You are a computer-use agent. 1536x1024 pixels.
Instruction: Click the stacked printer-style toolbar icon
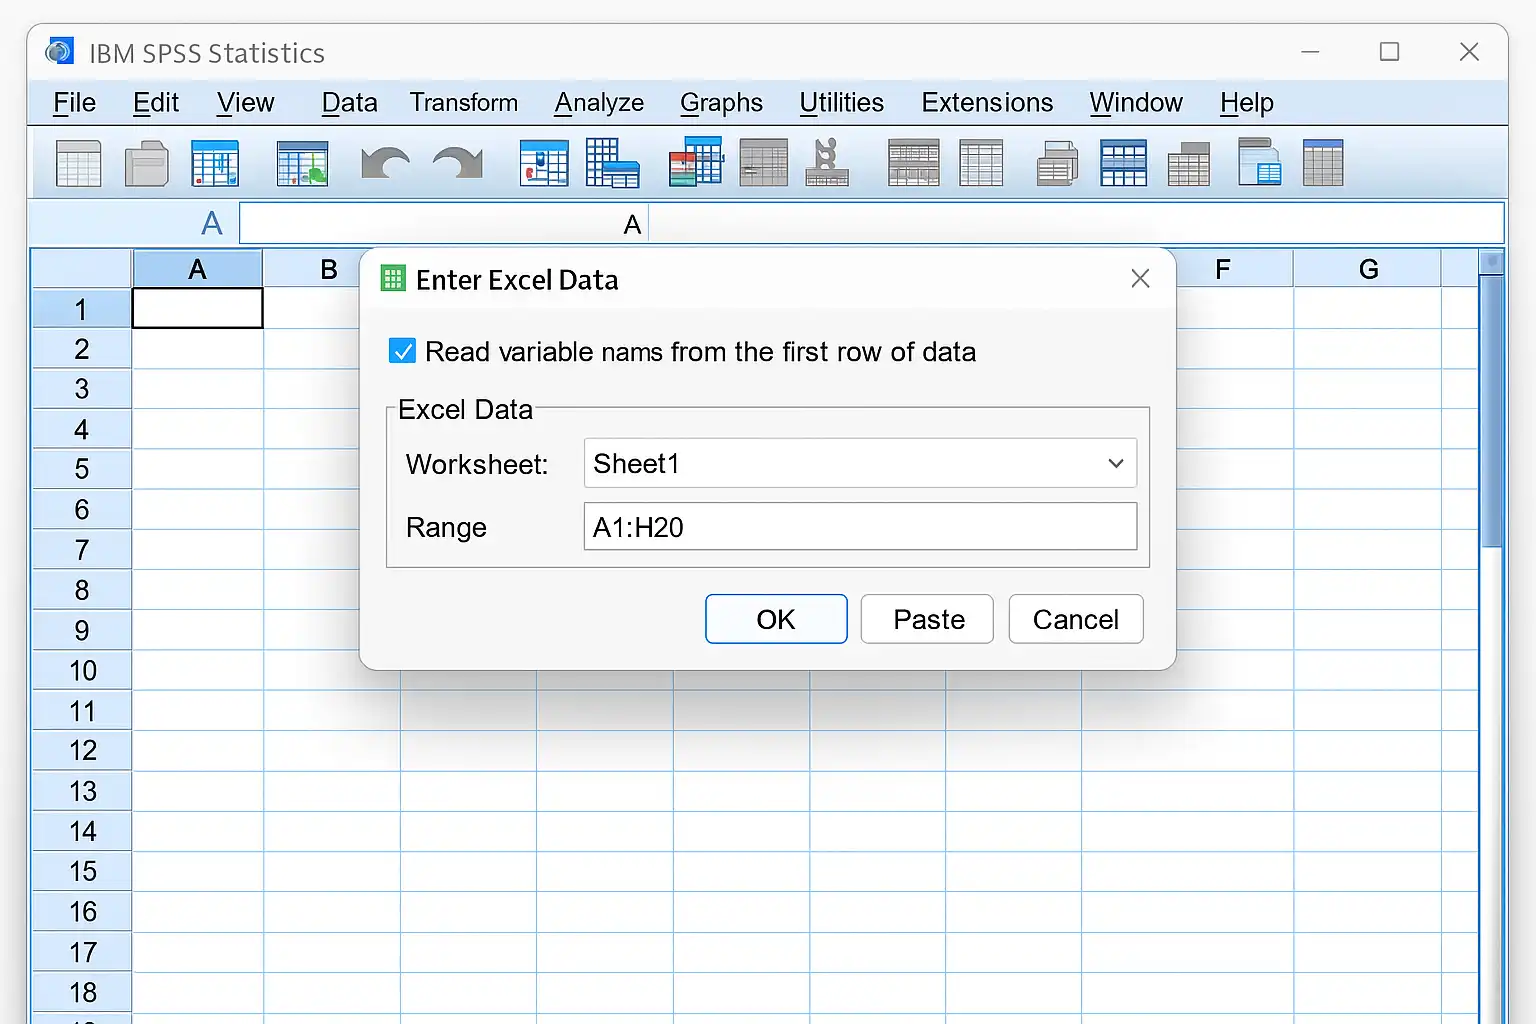(1057, 164)
